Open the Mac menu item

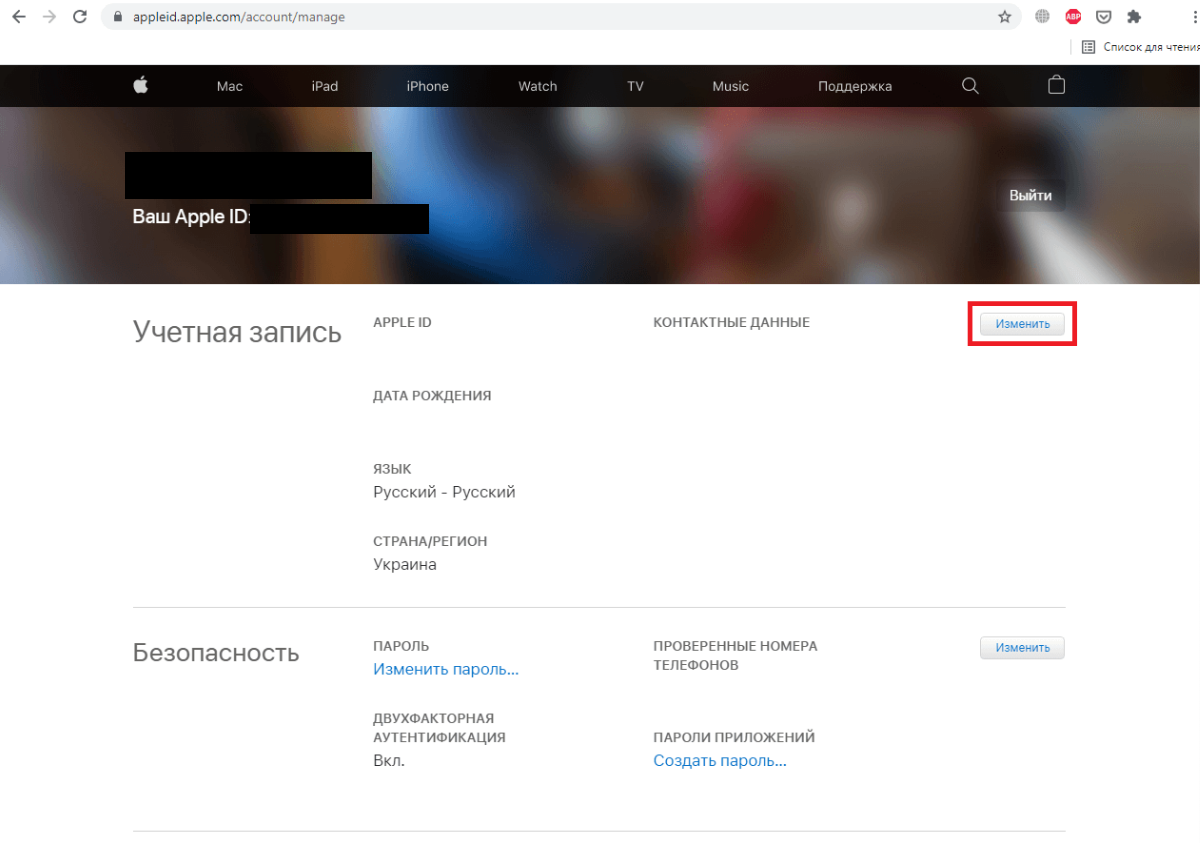[x=230, y=86]
